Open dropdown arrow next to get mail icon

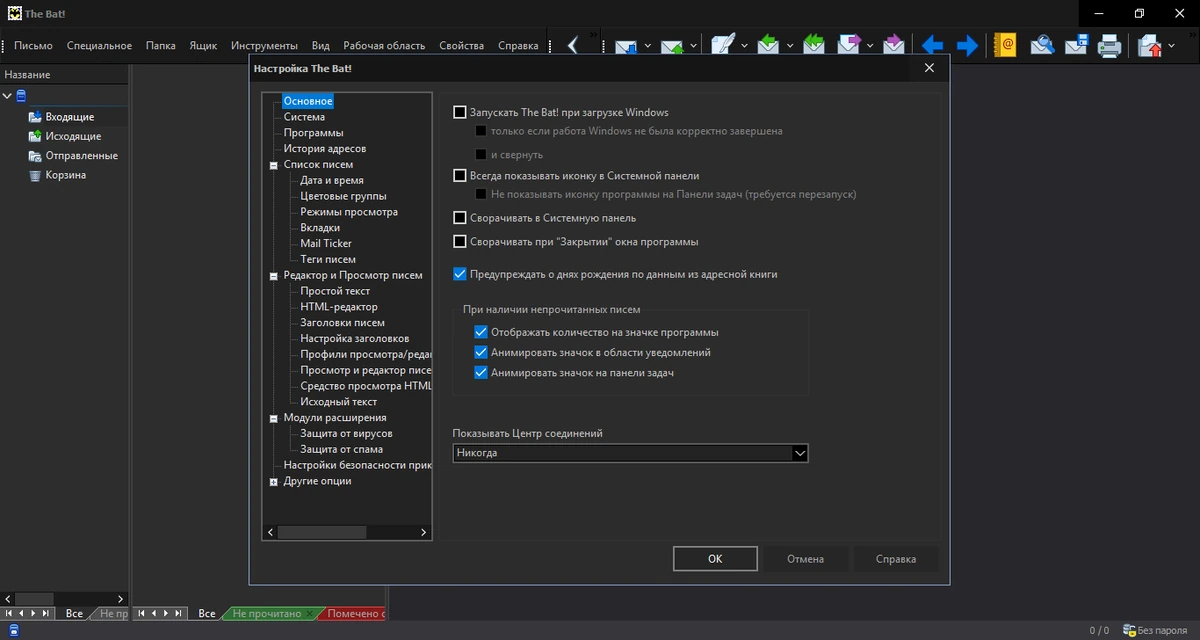click(648, 45)
